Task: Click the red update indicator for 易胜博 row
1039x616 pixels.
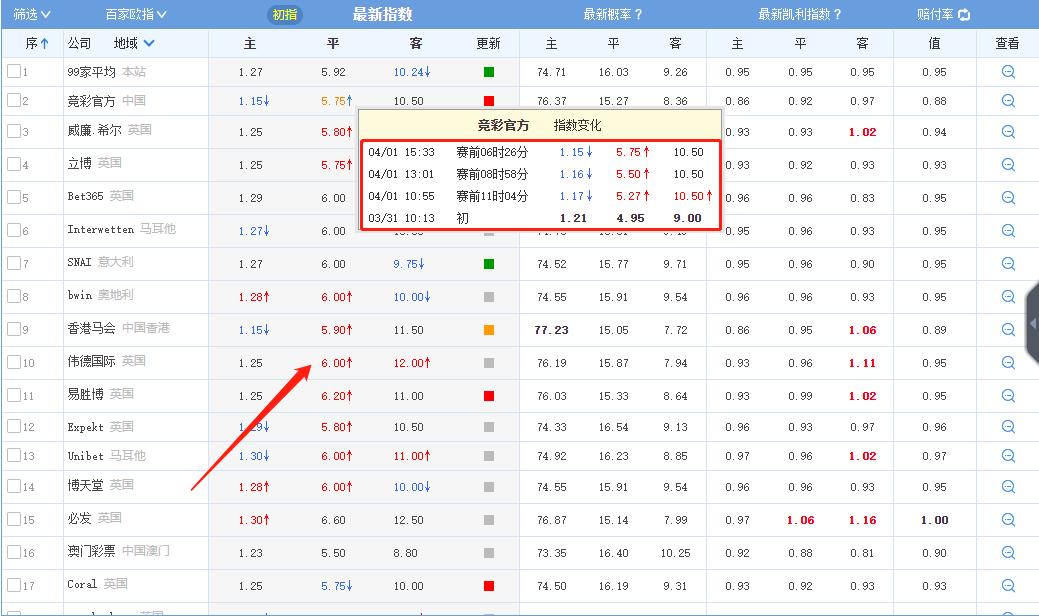Action: [x=487, y=395]
